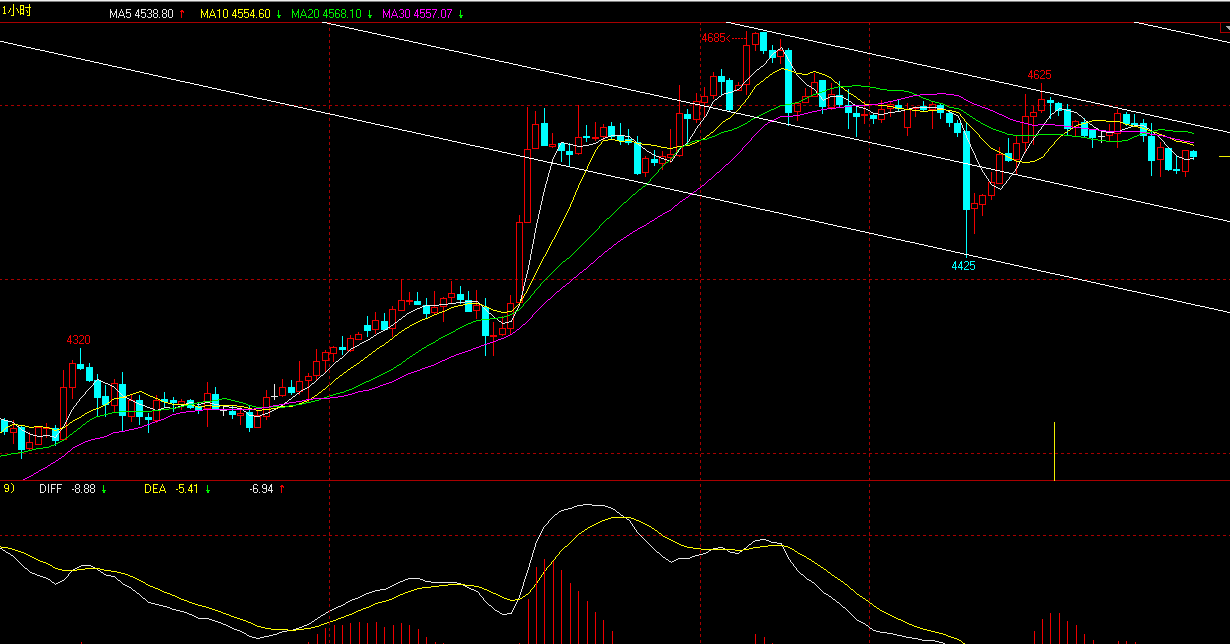Screen dimensions: 1230x644
Task: Click the green down arrow beside MA10
Action: (279, 14)
